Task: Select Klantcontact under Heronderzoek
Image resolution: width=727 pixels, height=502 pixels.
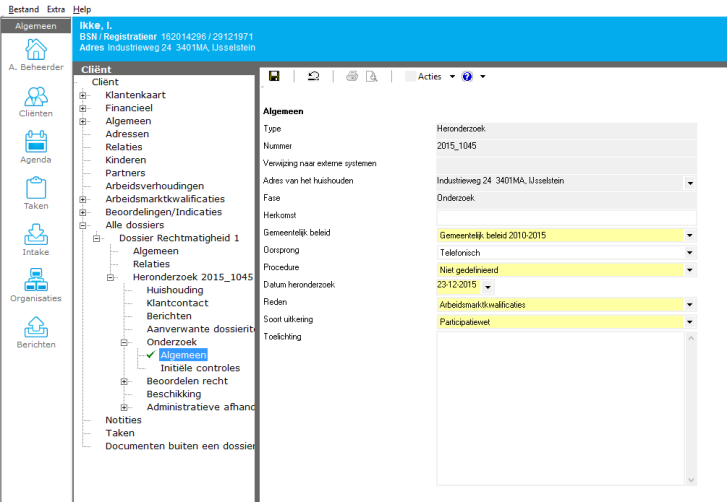Action: click(x=177, y=303)
